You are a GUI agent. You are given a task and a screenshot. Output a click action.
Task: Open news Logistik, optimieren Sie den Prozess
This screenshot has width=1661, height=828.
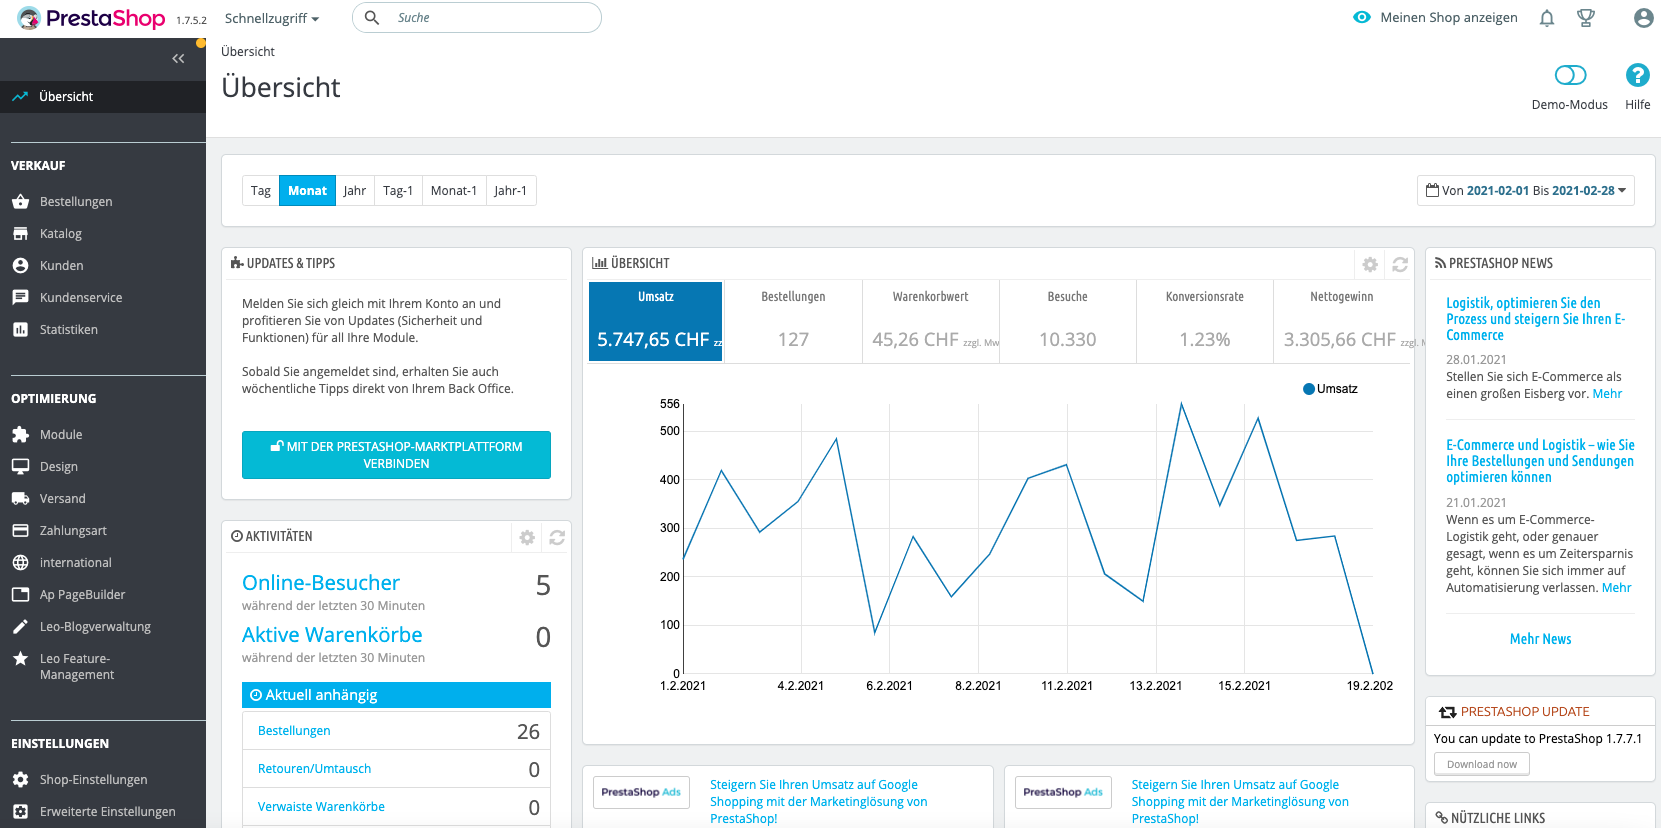pos(1536,319)
